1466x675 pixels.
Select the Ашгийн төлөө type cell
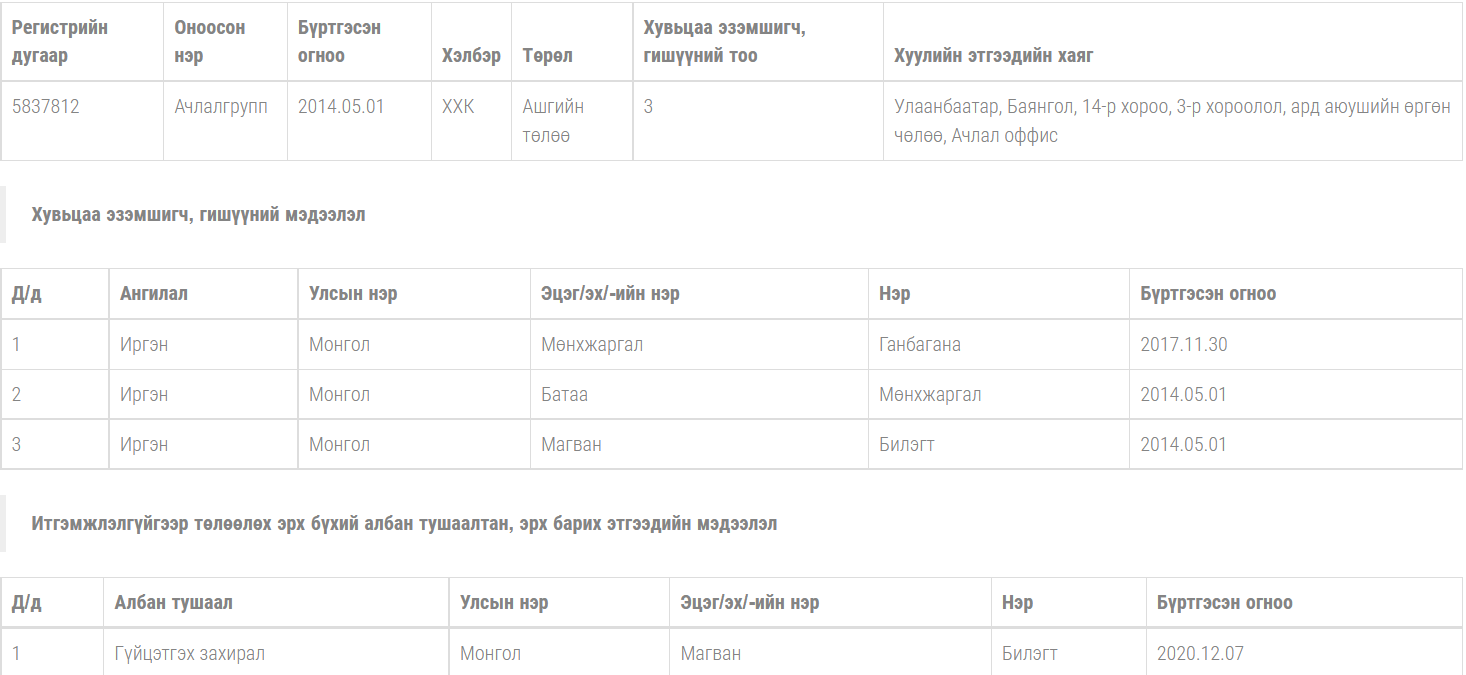pyautogui.click(x=553, y=121)
